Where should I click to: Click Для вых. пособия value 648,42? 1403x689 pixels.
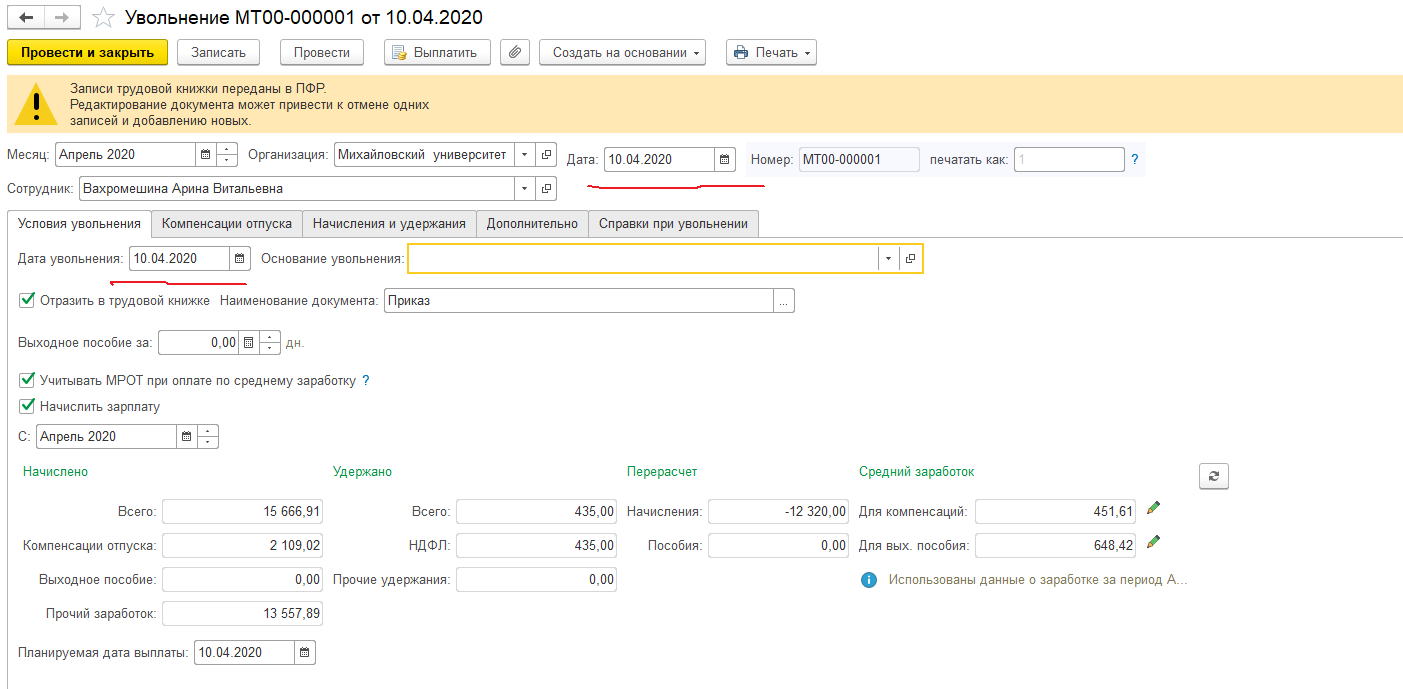click(x=1055, y=545)
